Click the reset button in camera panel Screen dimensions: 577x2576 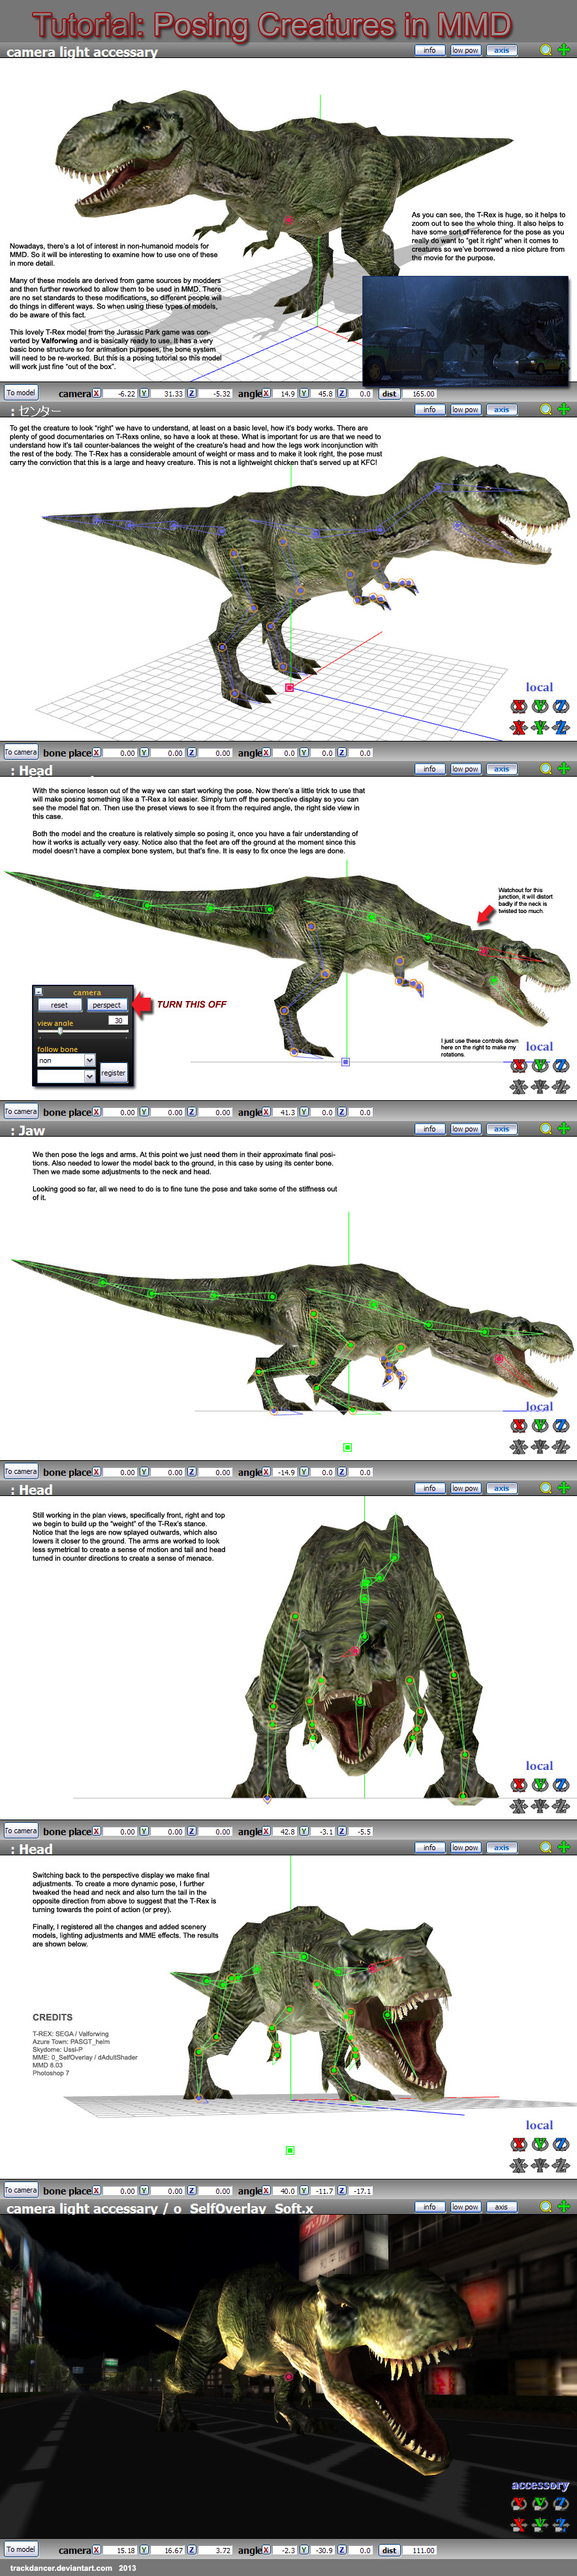click(59, 1005)
